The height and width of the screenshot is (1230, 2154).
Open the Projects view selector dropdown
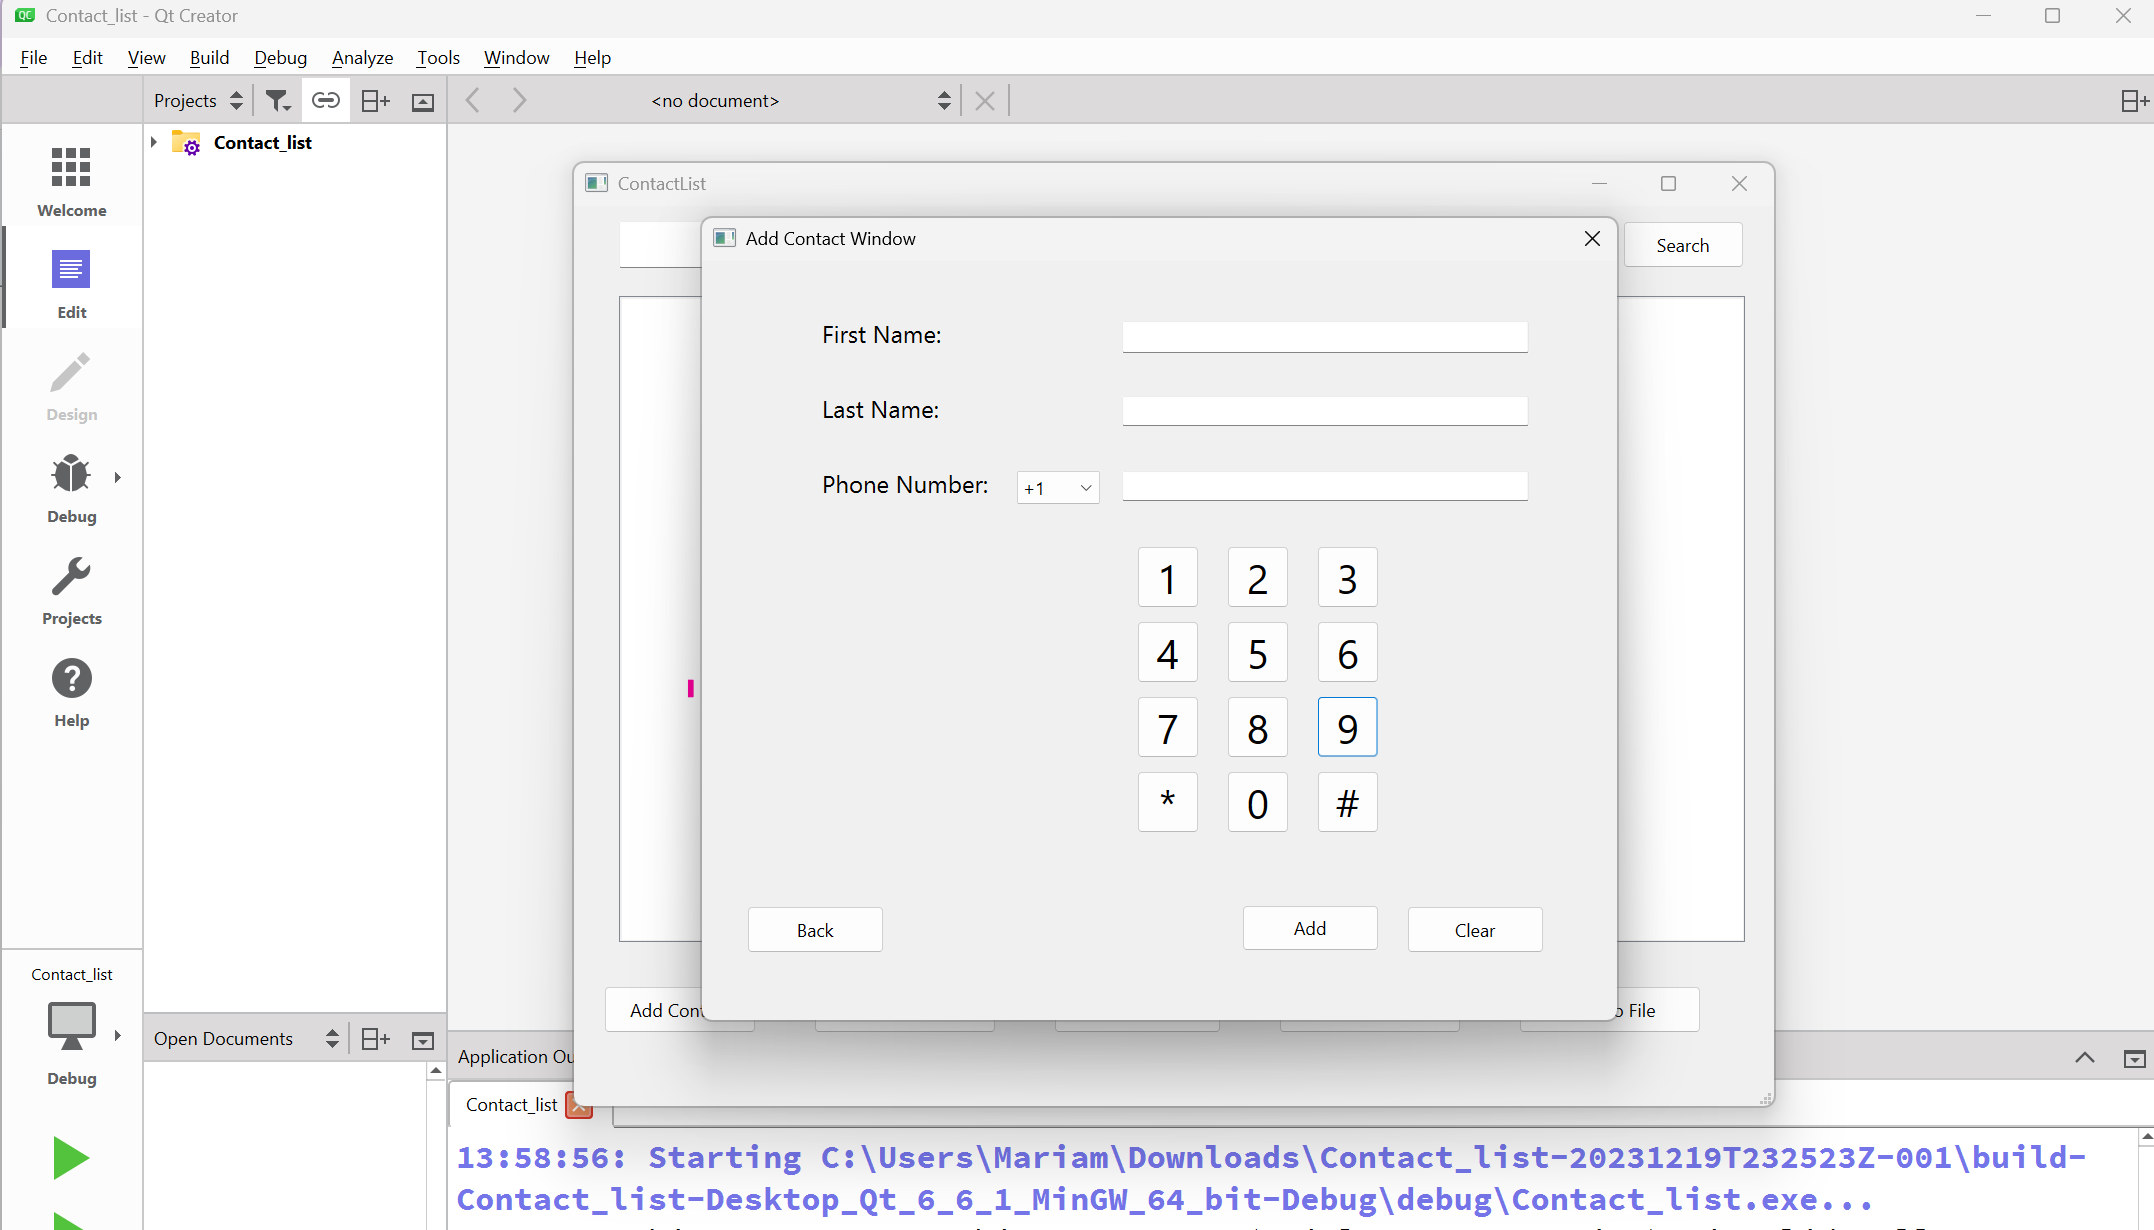[198, 100]
